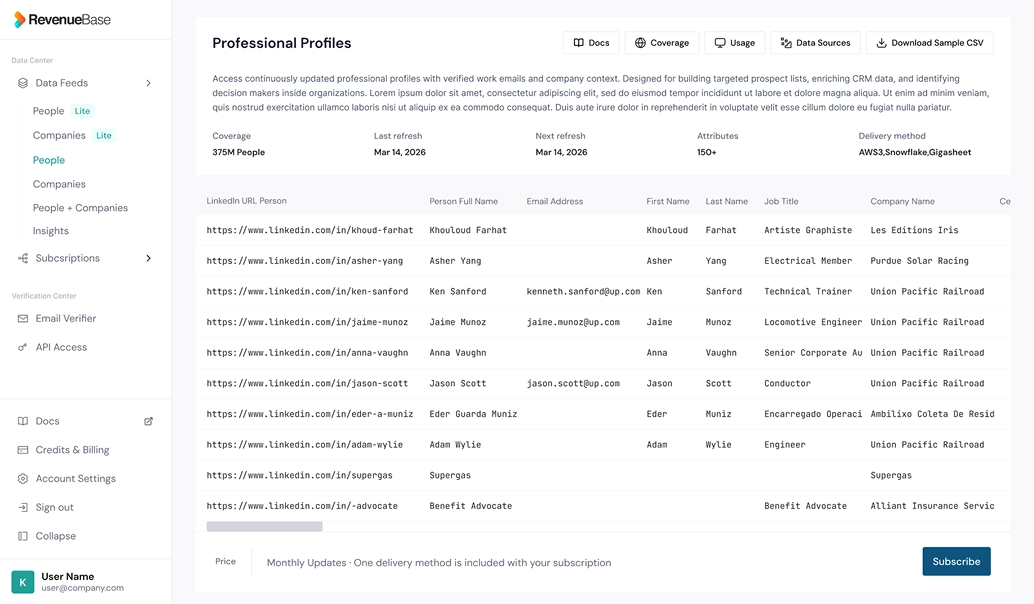This screenshot has width=1034, height=604.
Task: Switch to the Companies Lite feed
Action: click(x=62, y=136)
